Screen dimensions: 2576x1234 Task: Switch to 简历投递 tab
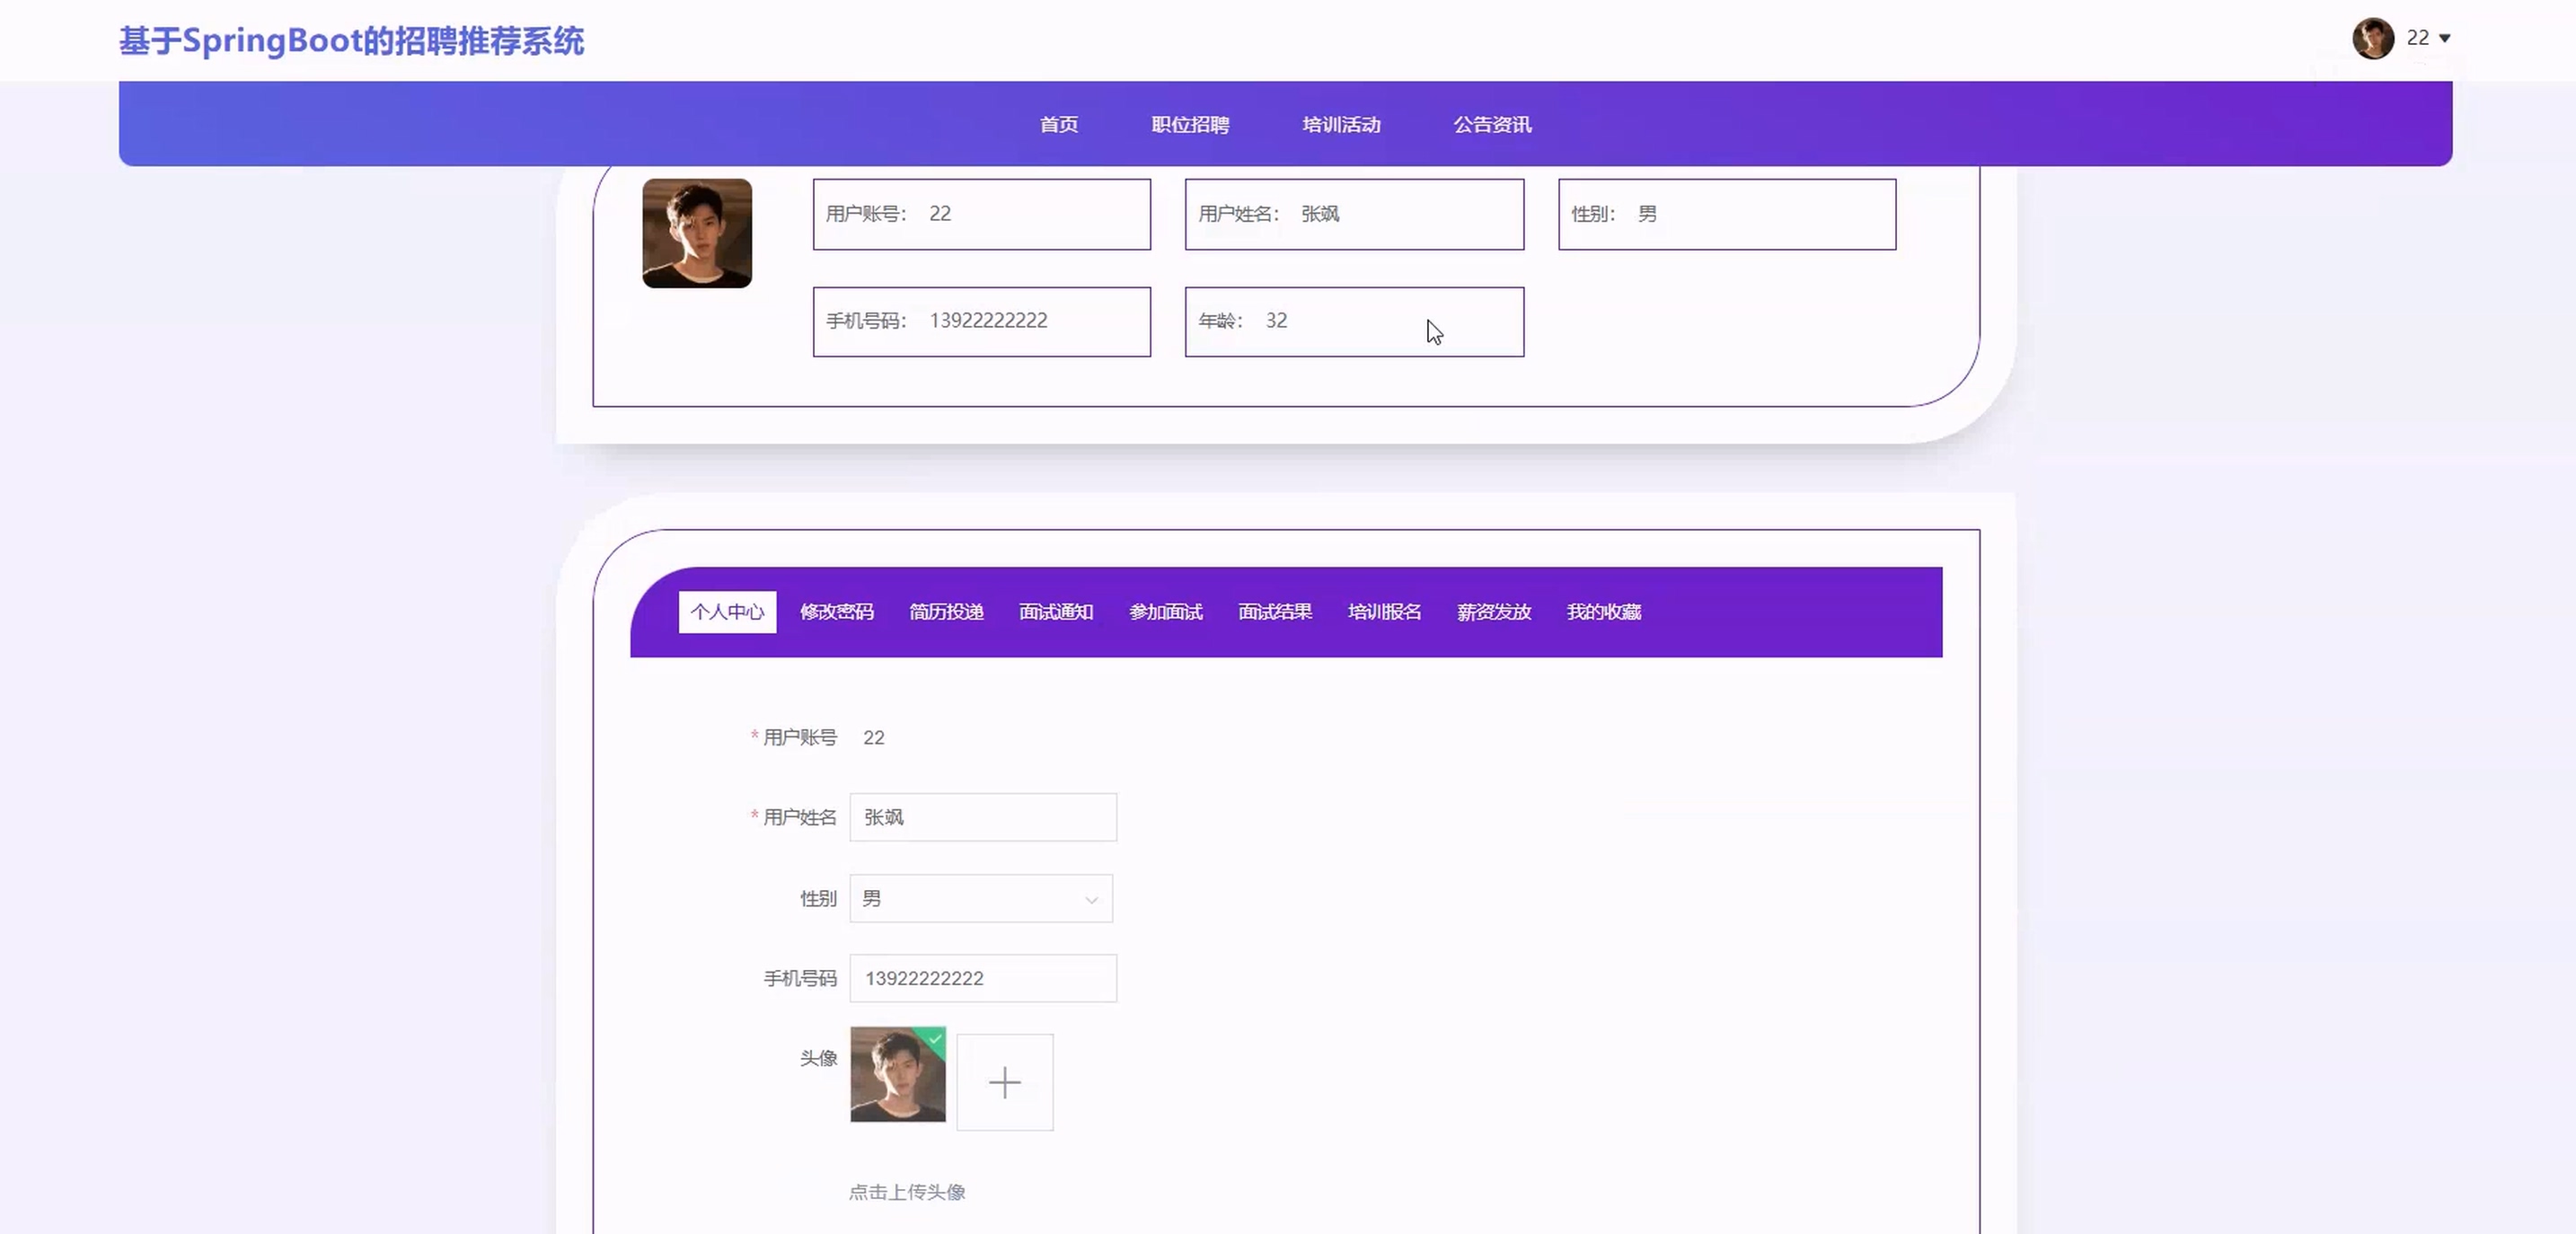point(946,611)
